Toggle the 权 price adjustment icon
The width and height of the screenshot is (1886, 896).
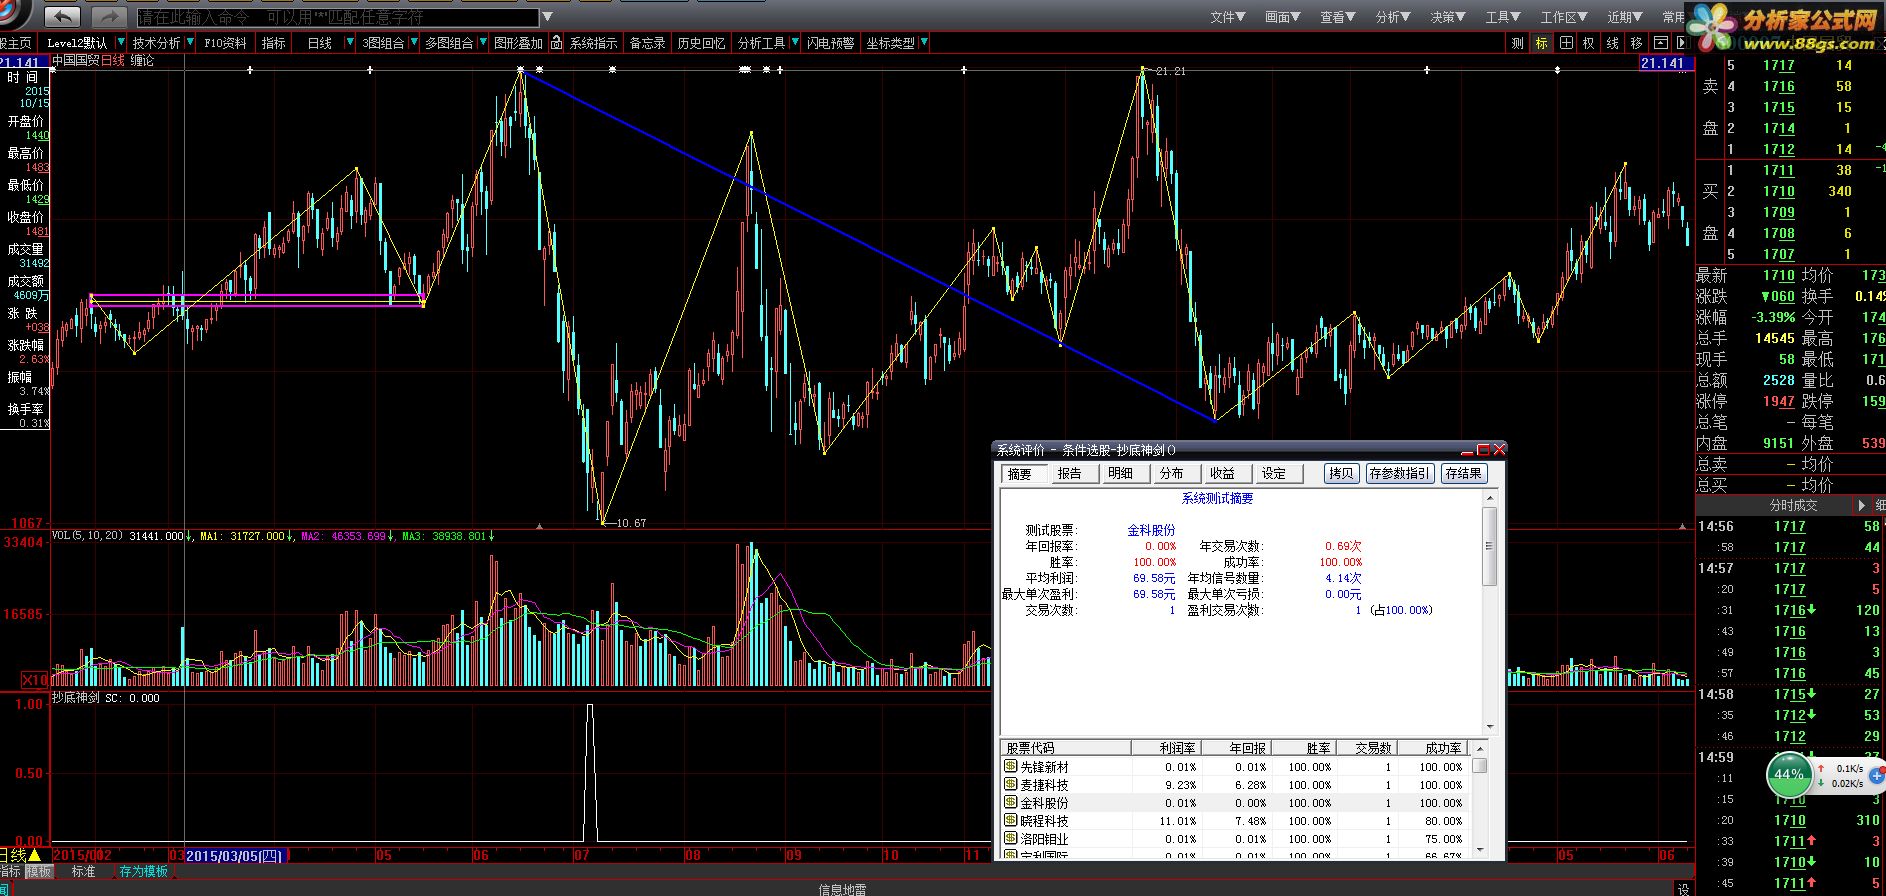click(1589, 43)
